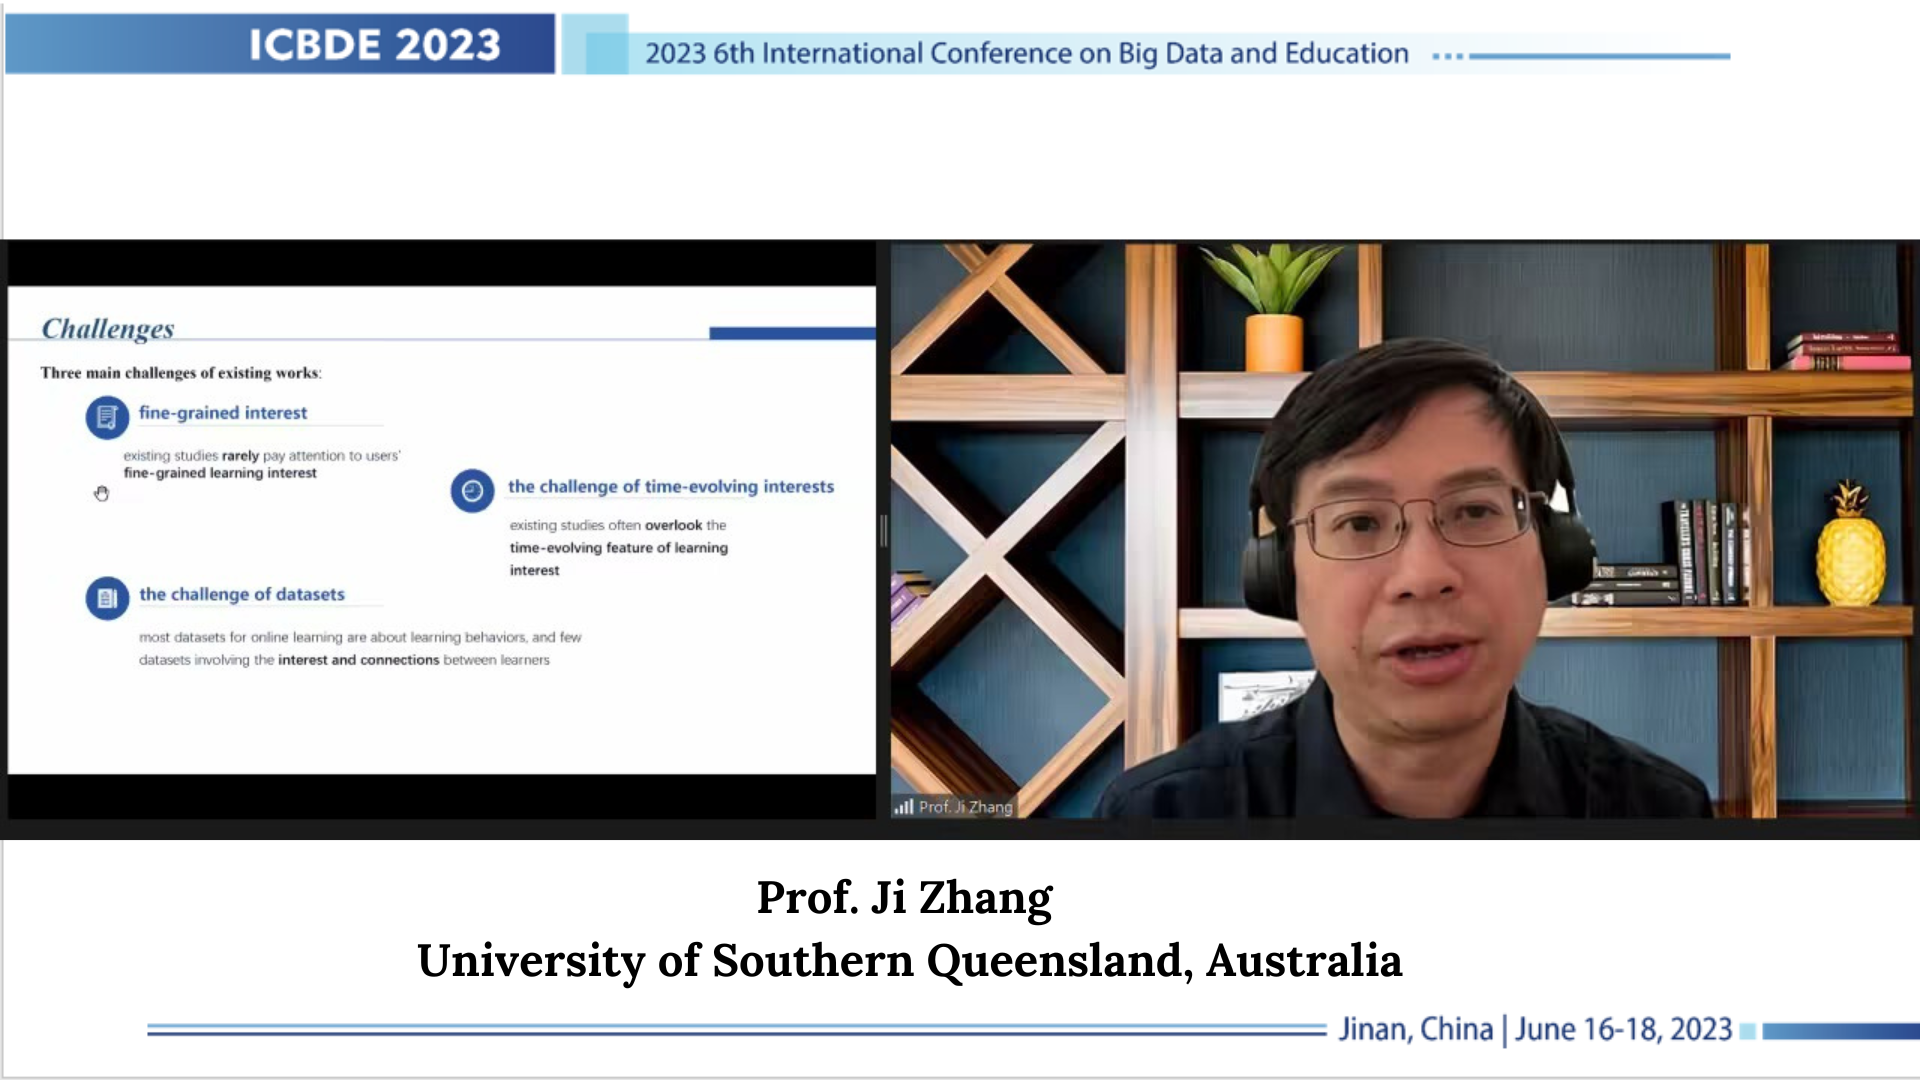Click 'the challenge of time-evolving interests' heading

pos(670,486)
